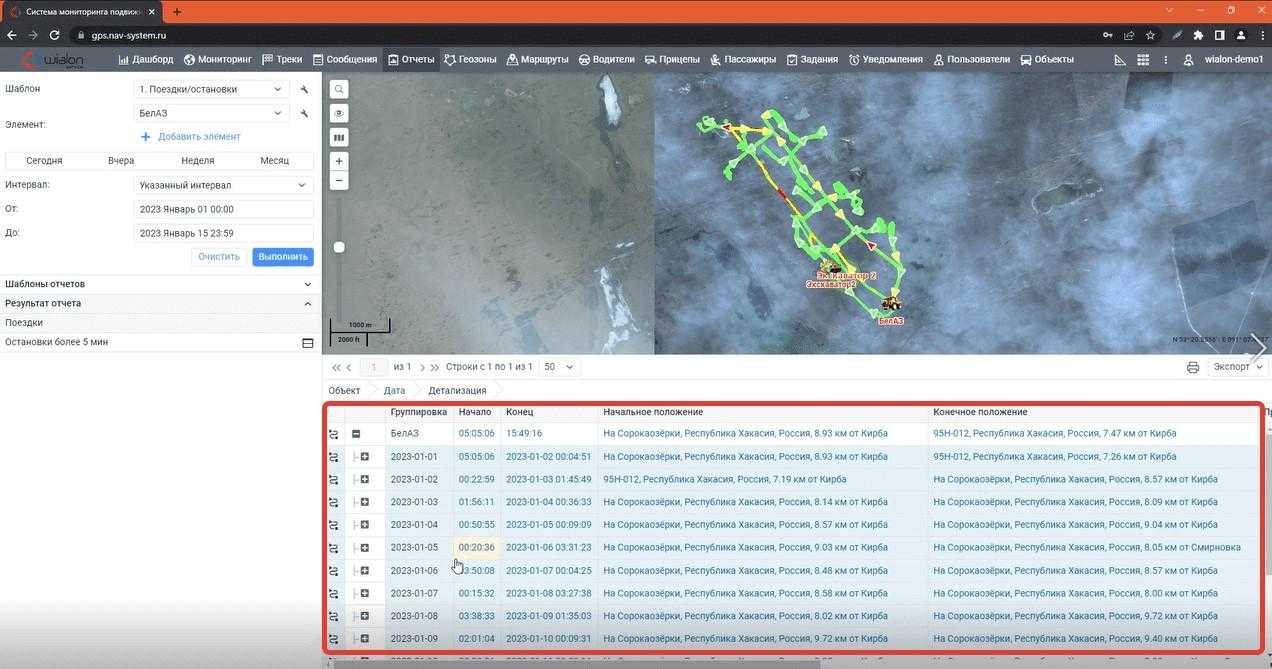
Task: Select the Неделя period
Action: tap(198, 160)
